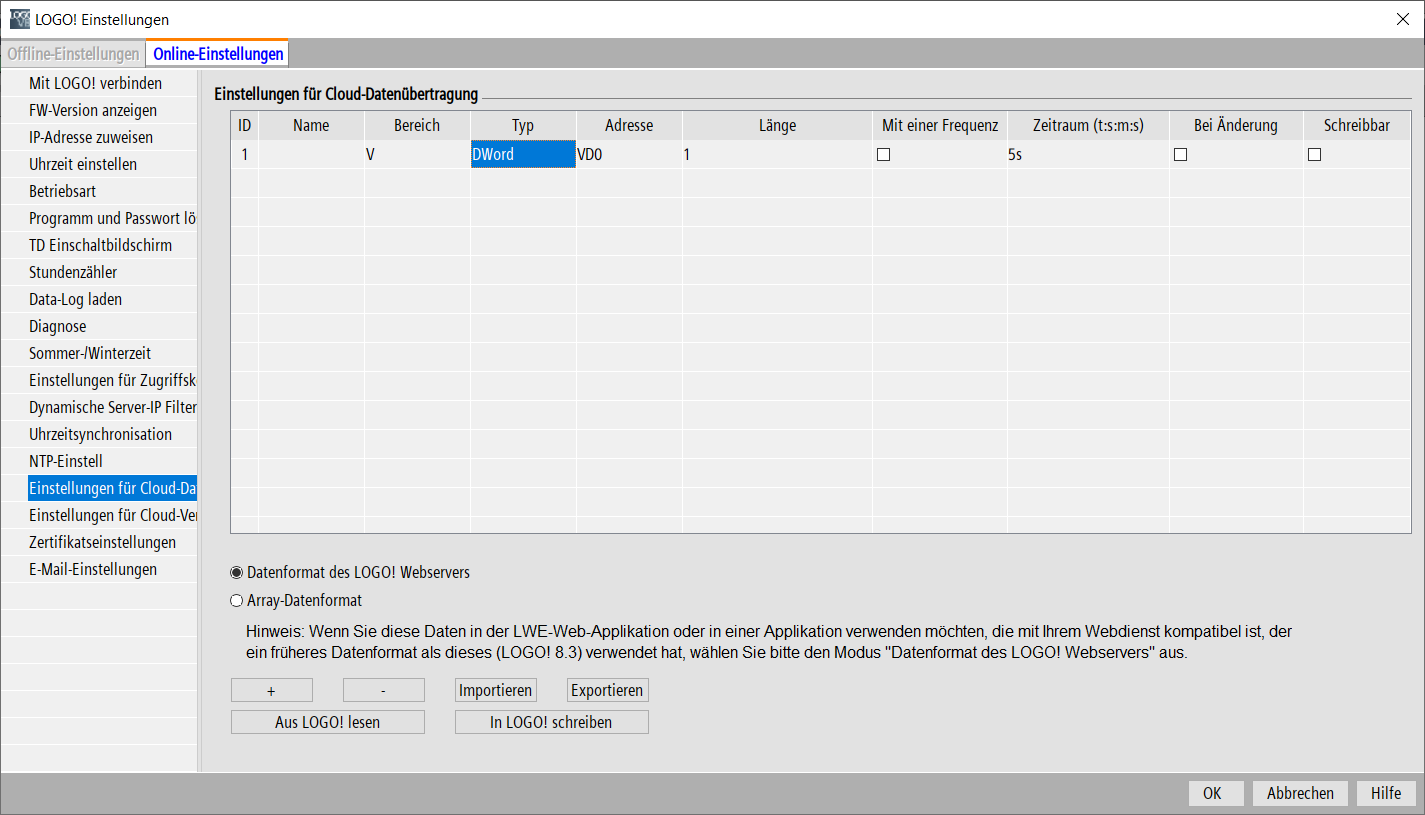The height and width of the screenshot is (815, 1425).
Task: Open Uhrzeitsynchronisation settings
Action: [99, 434]
